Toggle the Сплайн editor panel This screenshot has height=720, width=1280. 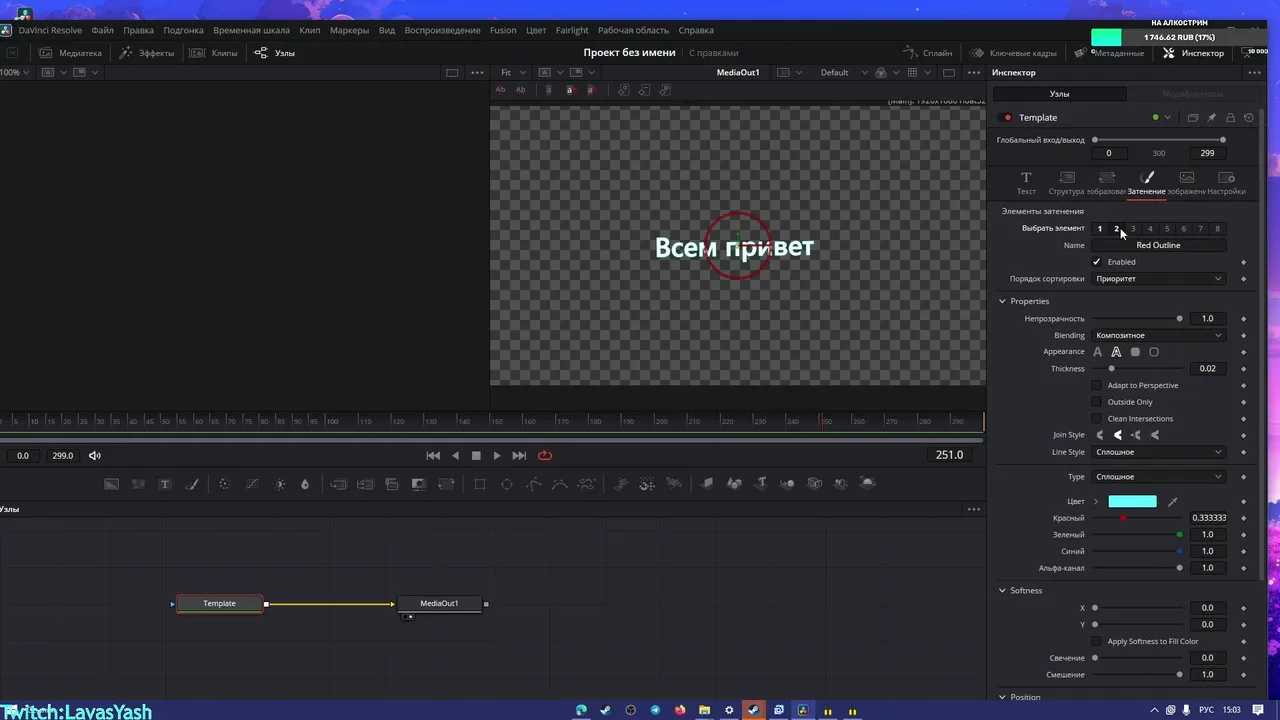pos(928,53)
